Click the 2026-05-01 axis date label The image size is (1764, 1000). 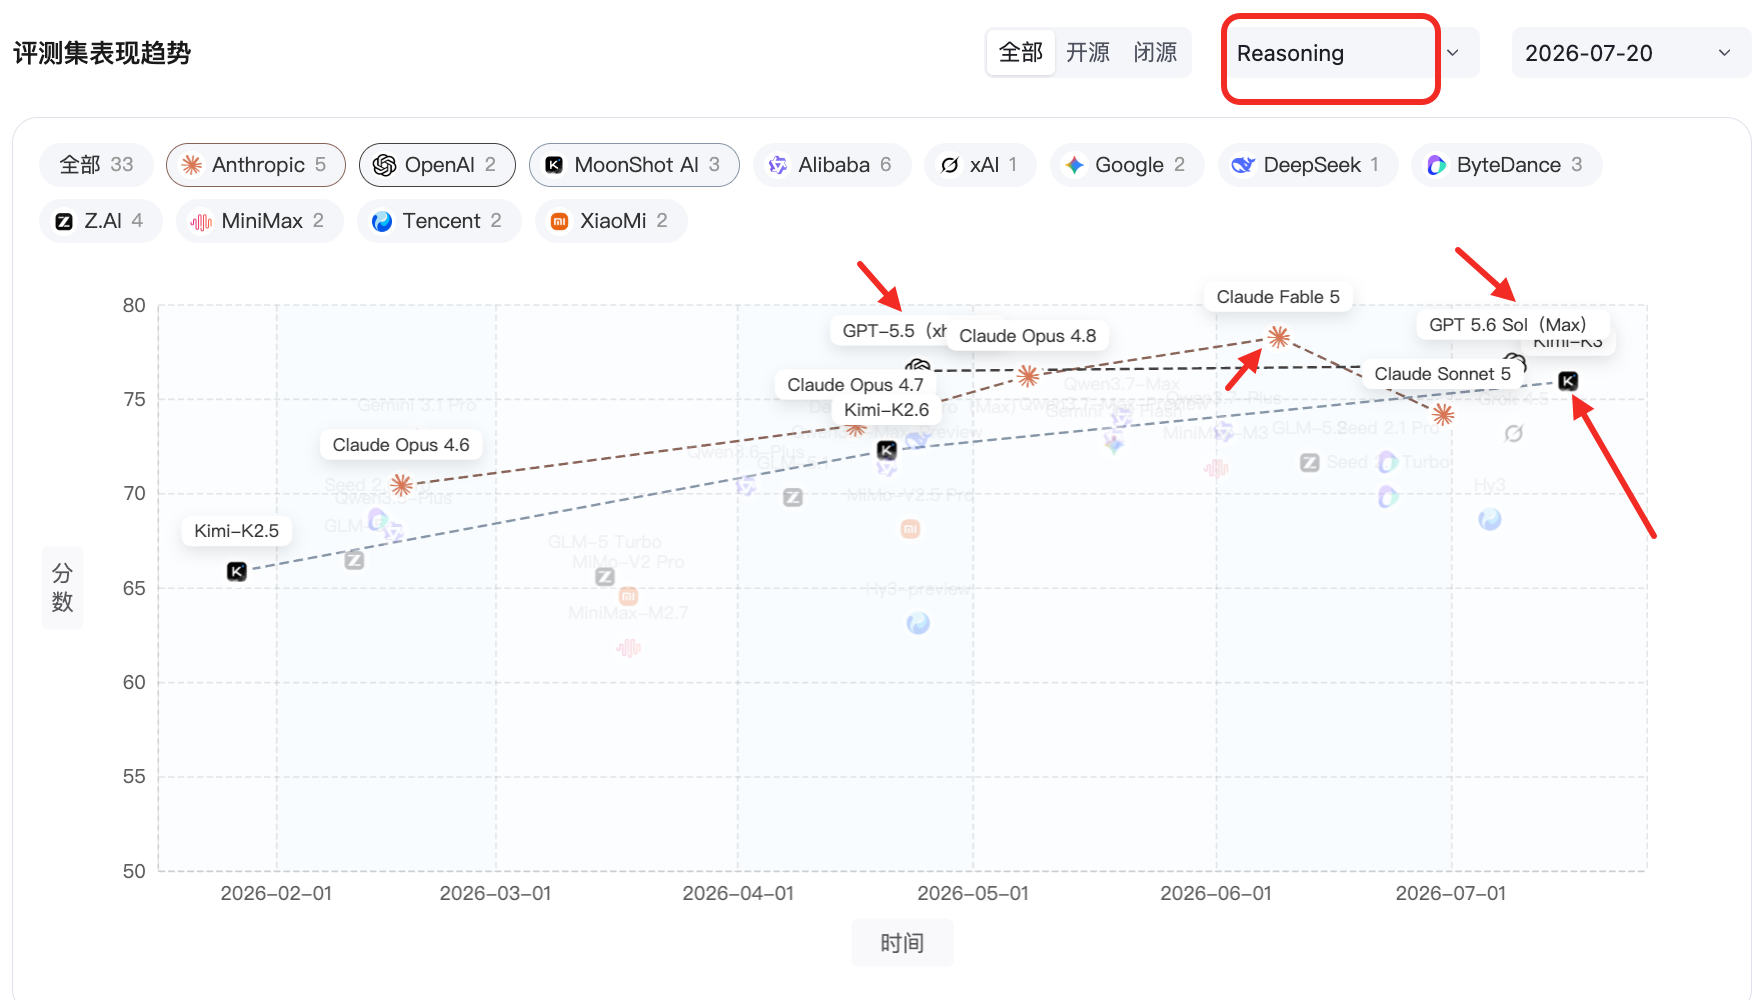[973, 893]
